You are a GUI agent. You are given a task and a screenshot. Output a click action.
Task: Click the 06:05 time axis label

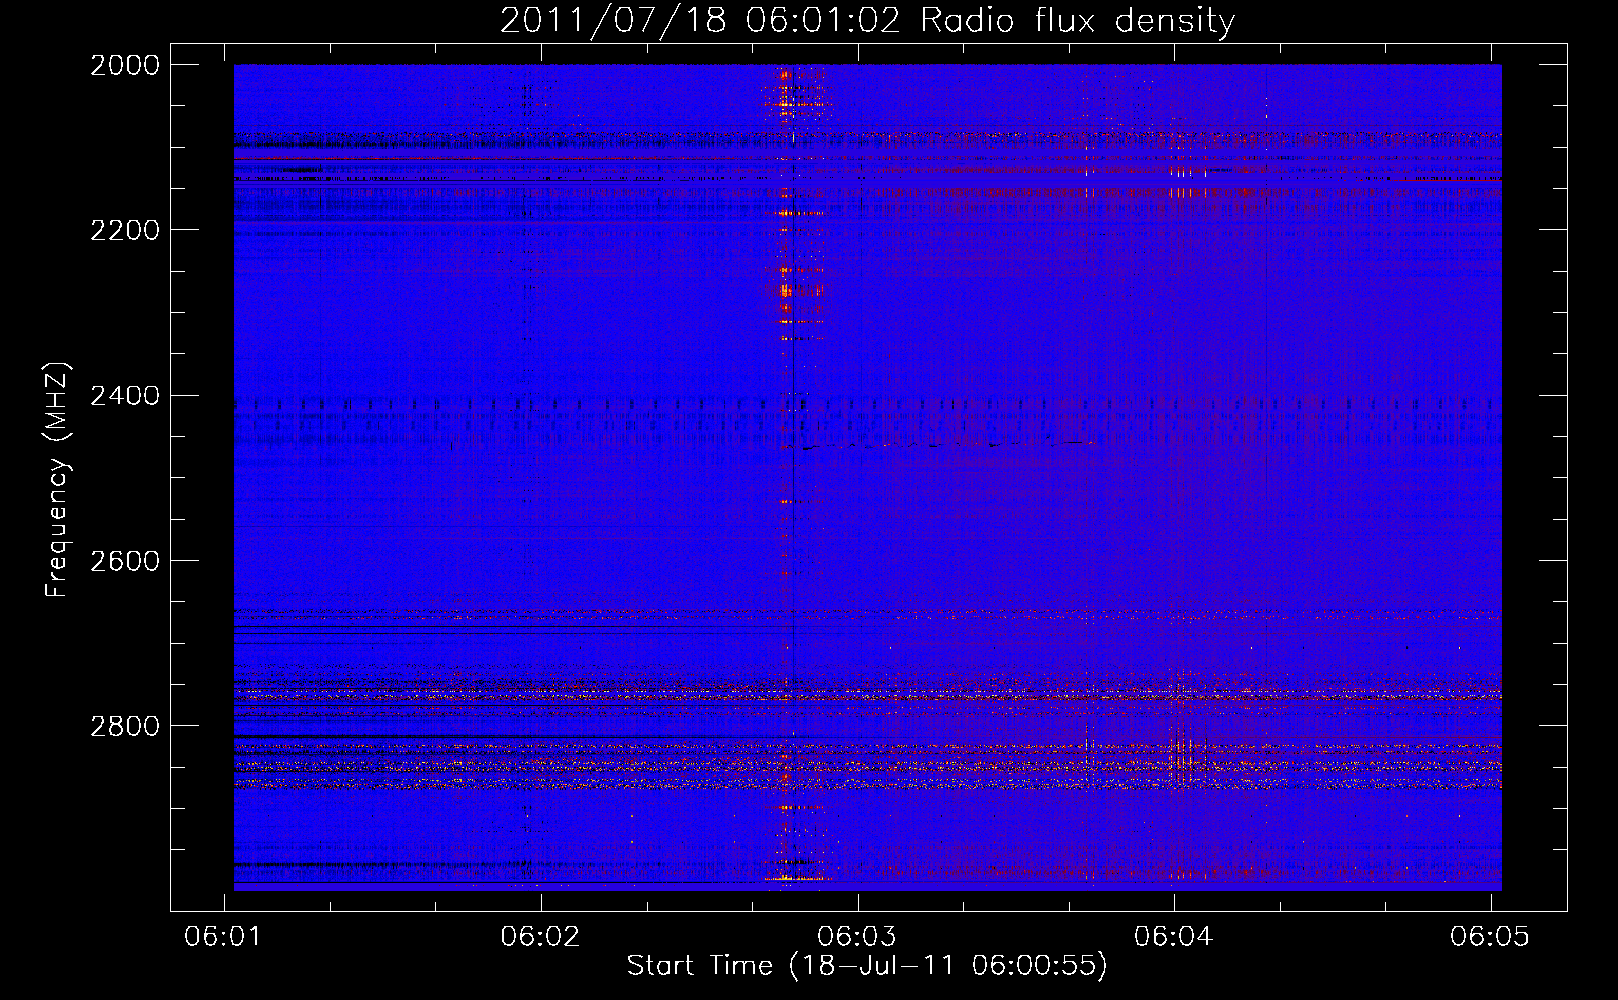point(1490,936)
